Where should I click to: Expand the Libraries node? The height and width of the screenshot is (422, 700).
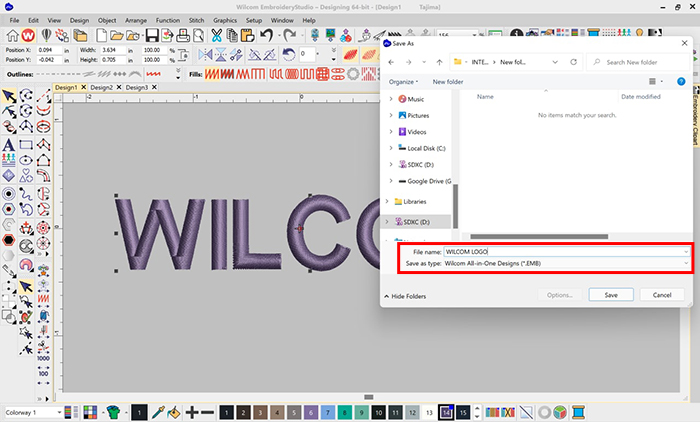387,202
